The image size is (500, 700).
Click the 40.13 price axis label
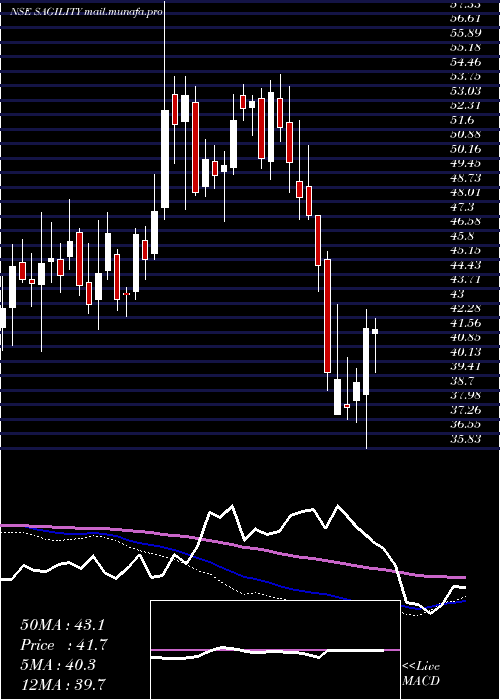(x=466, y=352)
